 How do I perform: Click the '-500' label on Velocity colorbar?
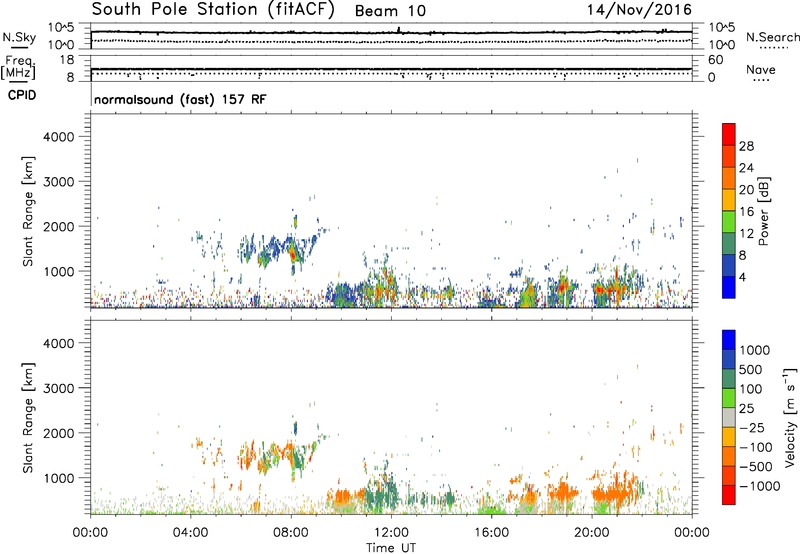tap(756, 467)
